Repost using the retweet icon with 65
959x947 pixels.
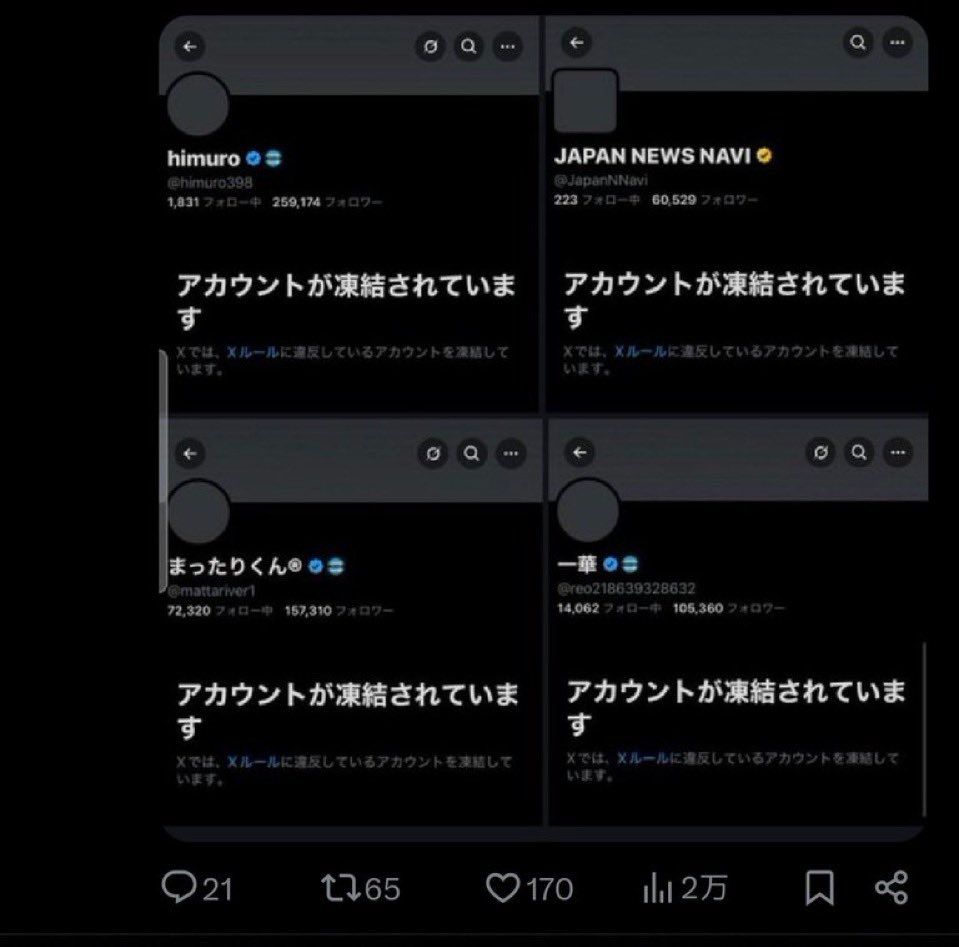(361, 888)
